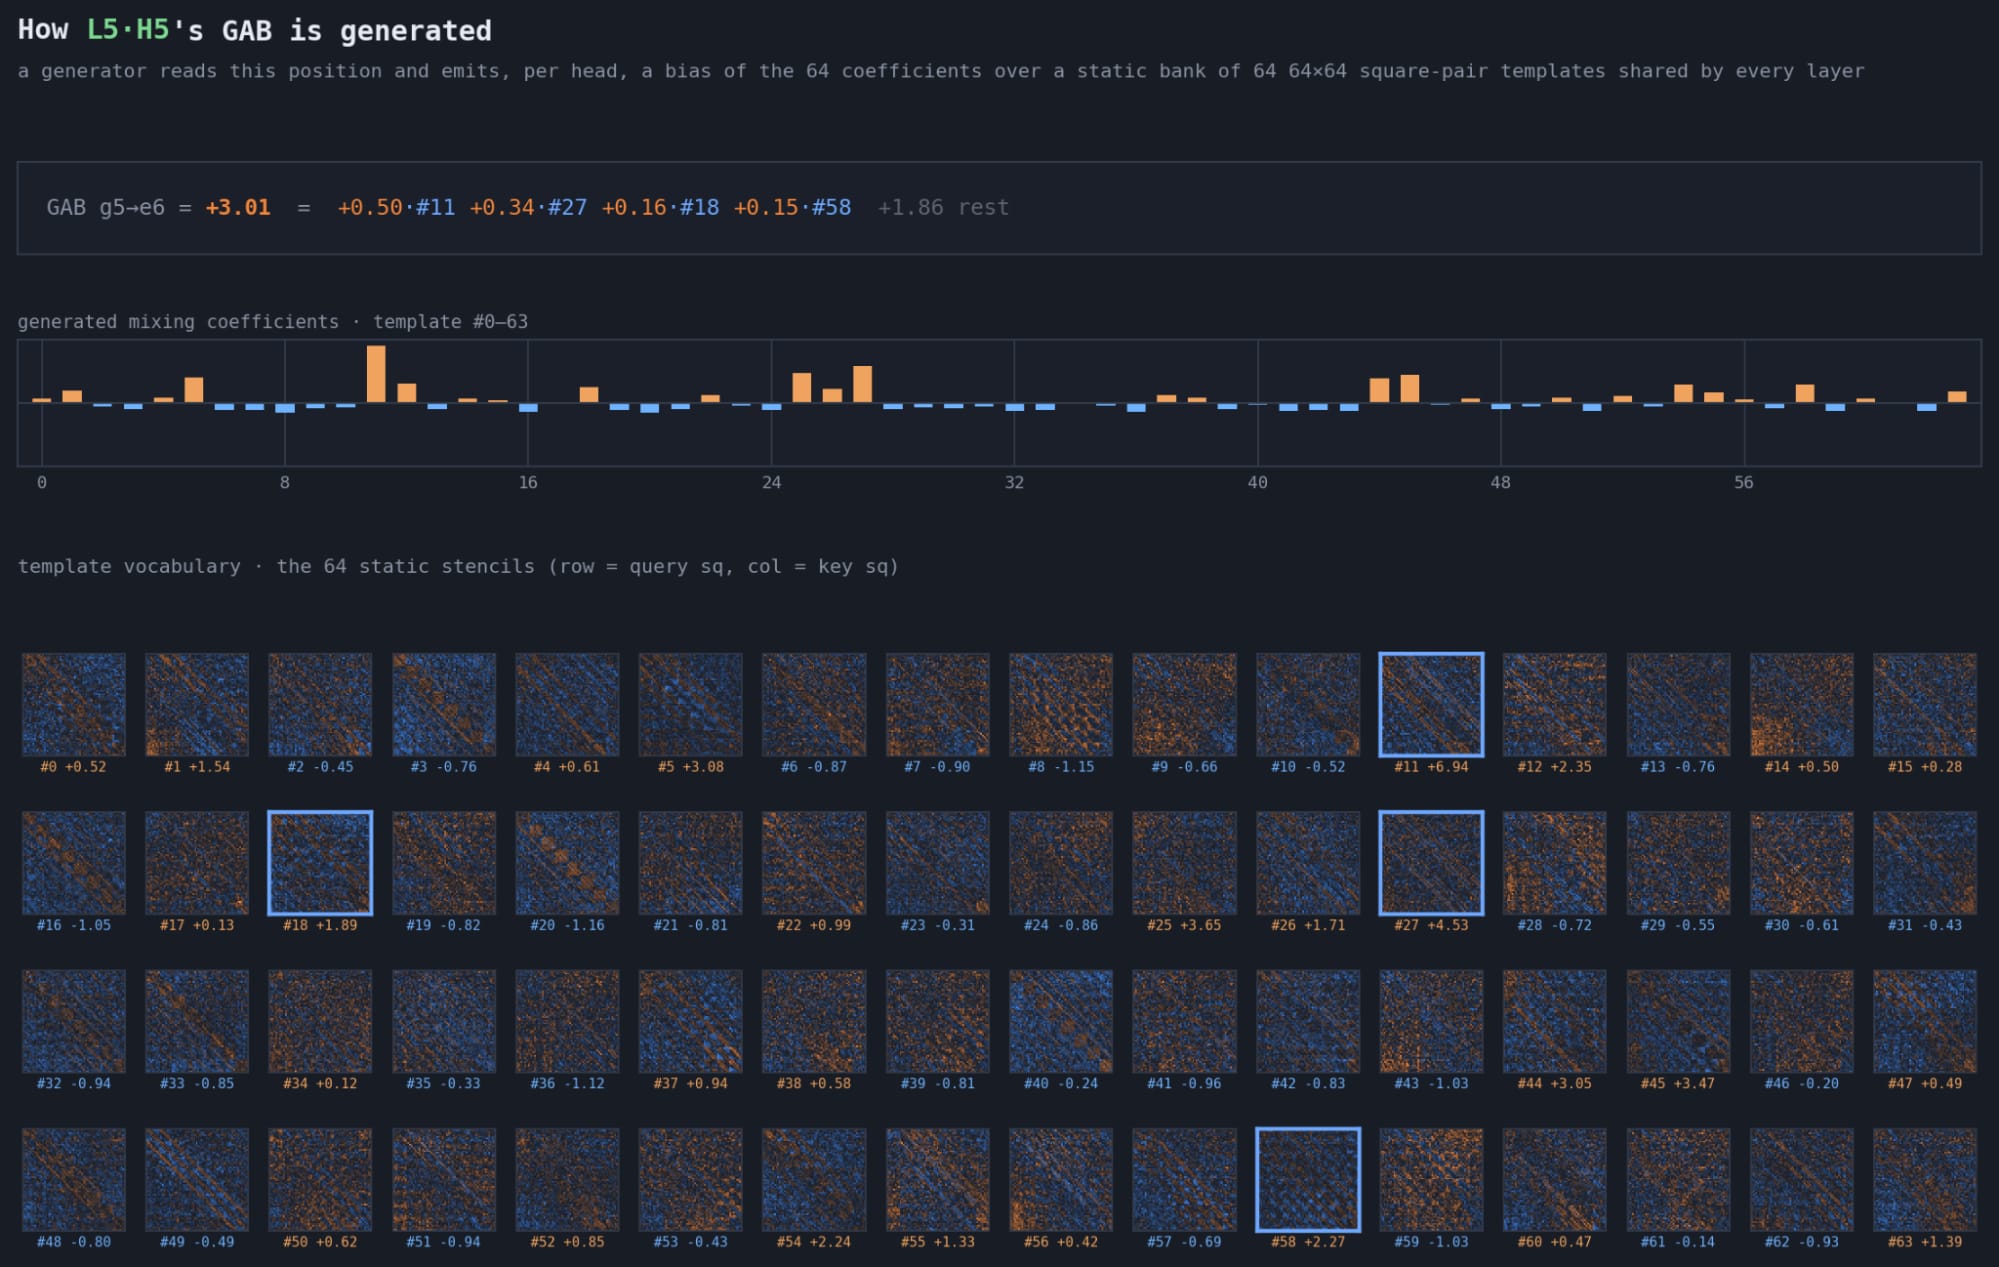The width and height of the screenshot is (1999, 1267).
Task: Click the "#10 -0.52" stencil caption
Action: click(1308, 767)
